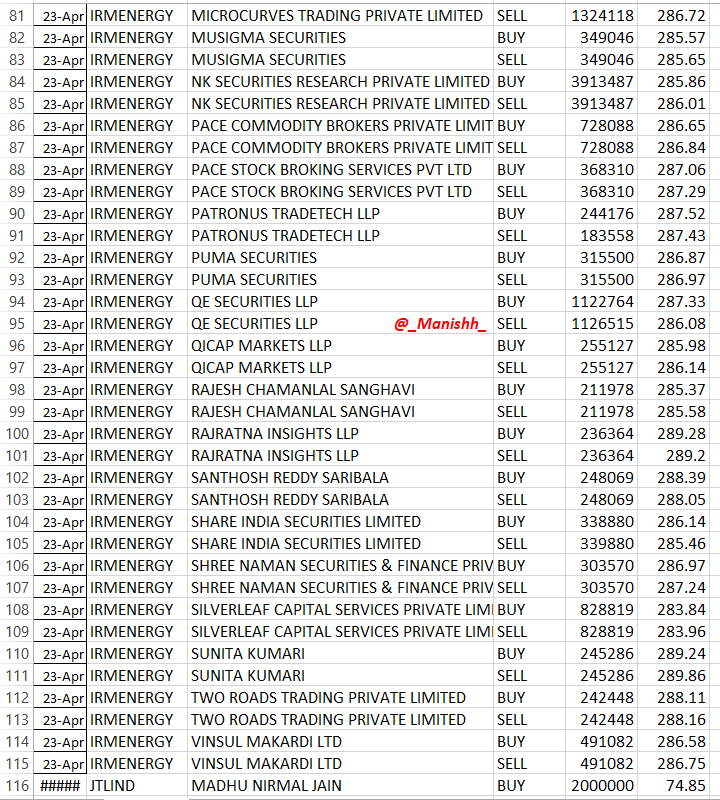Select row header 95

pyautogui.click(x=17, y=323)
